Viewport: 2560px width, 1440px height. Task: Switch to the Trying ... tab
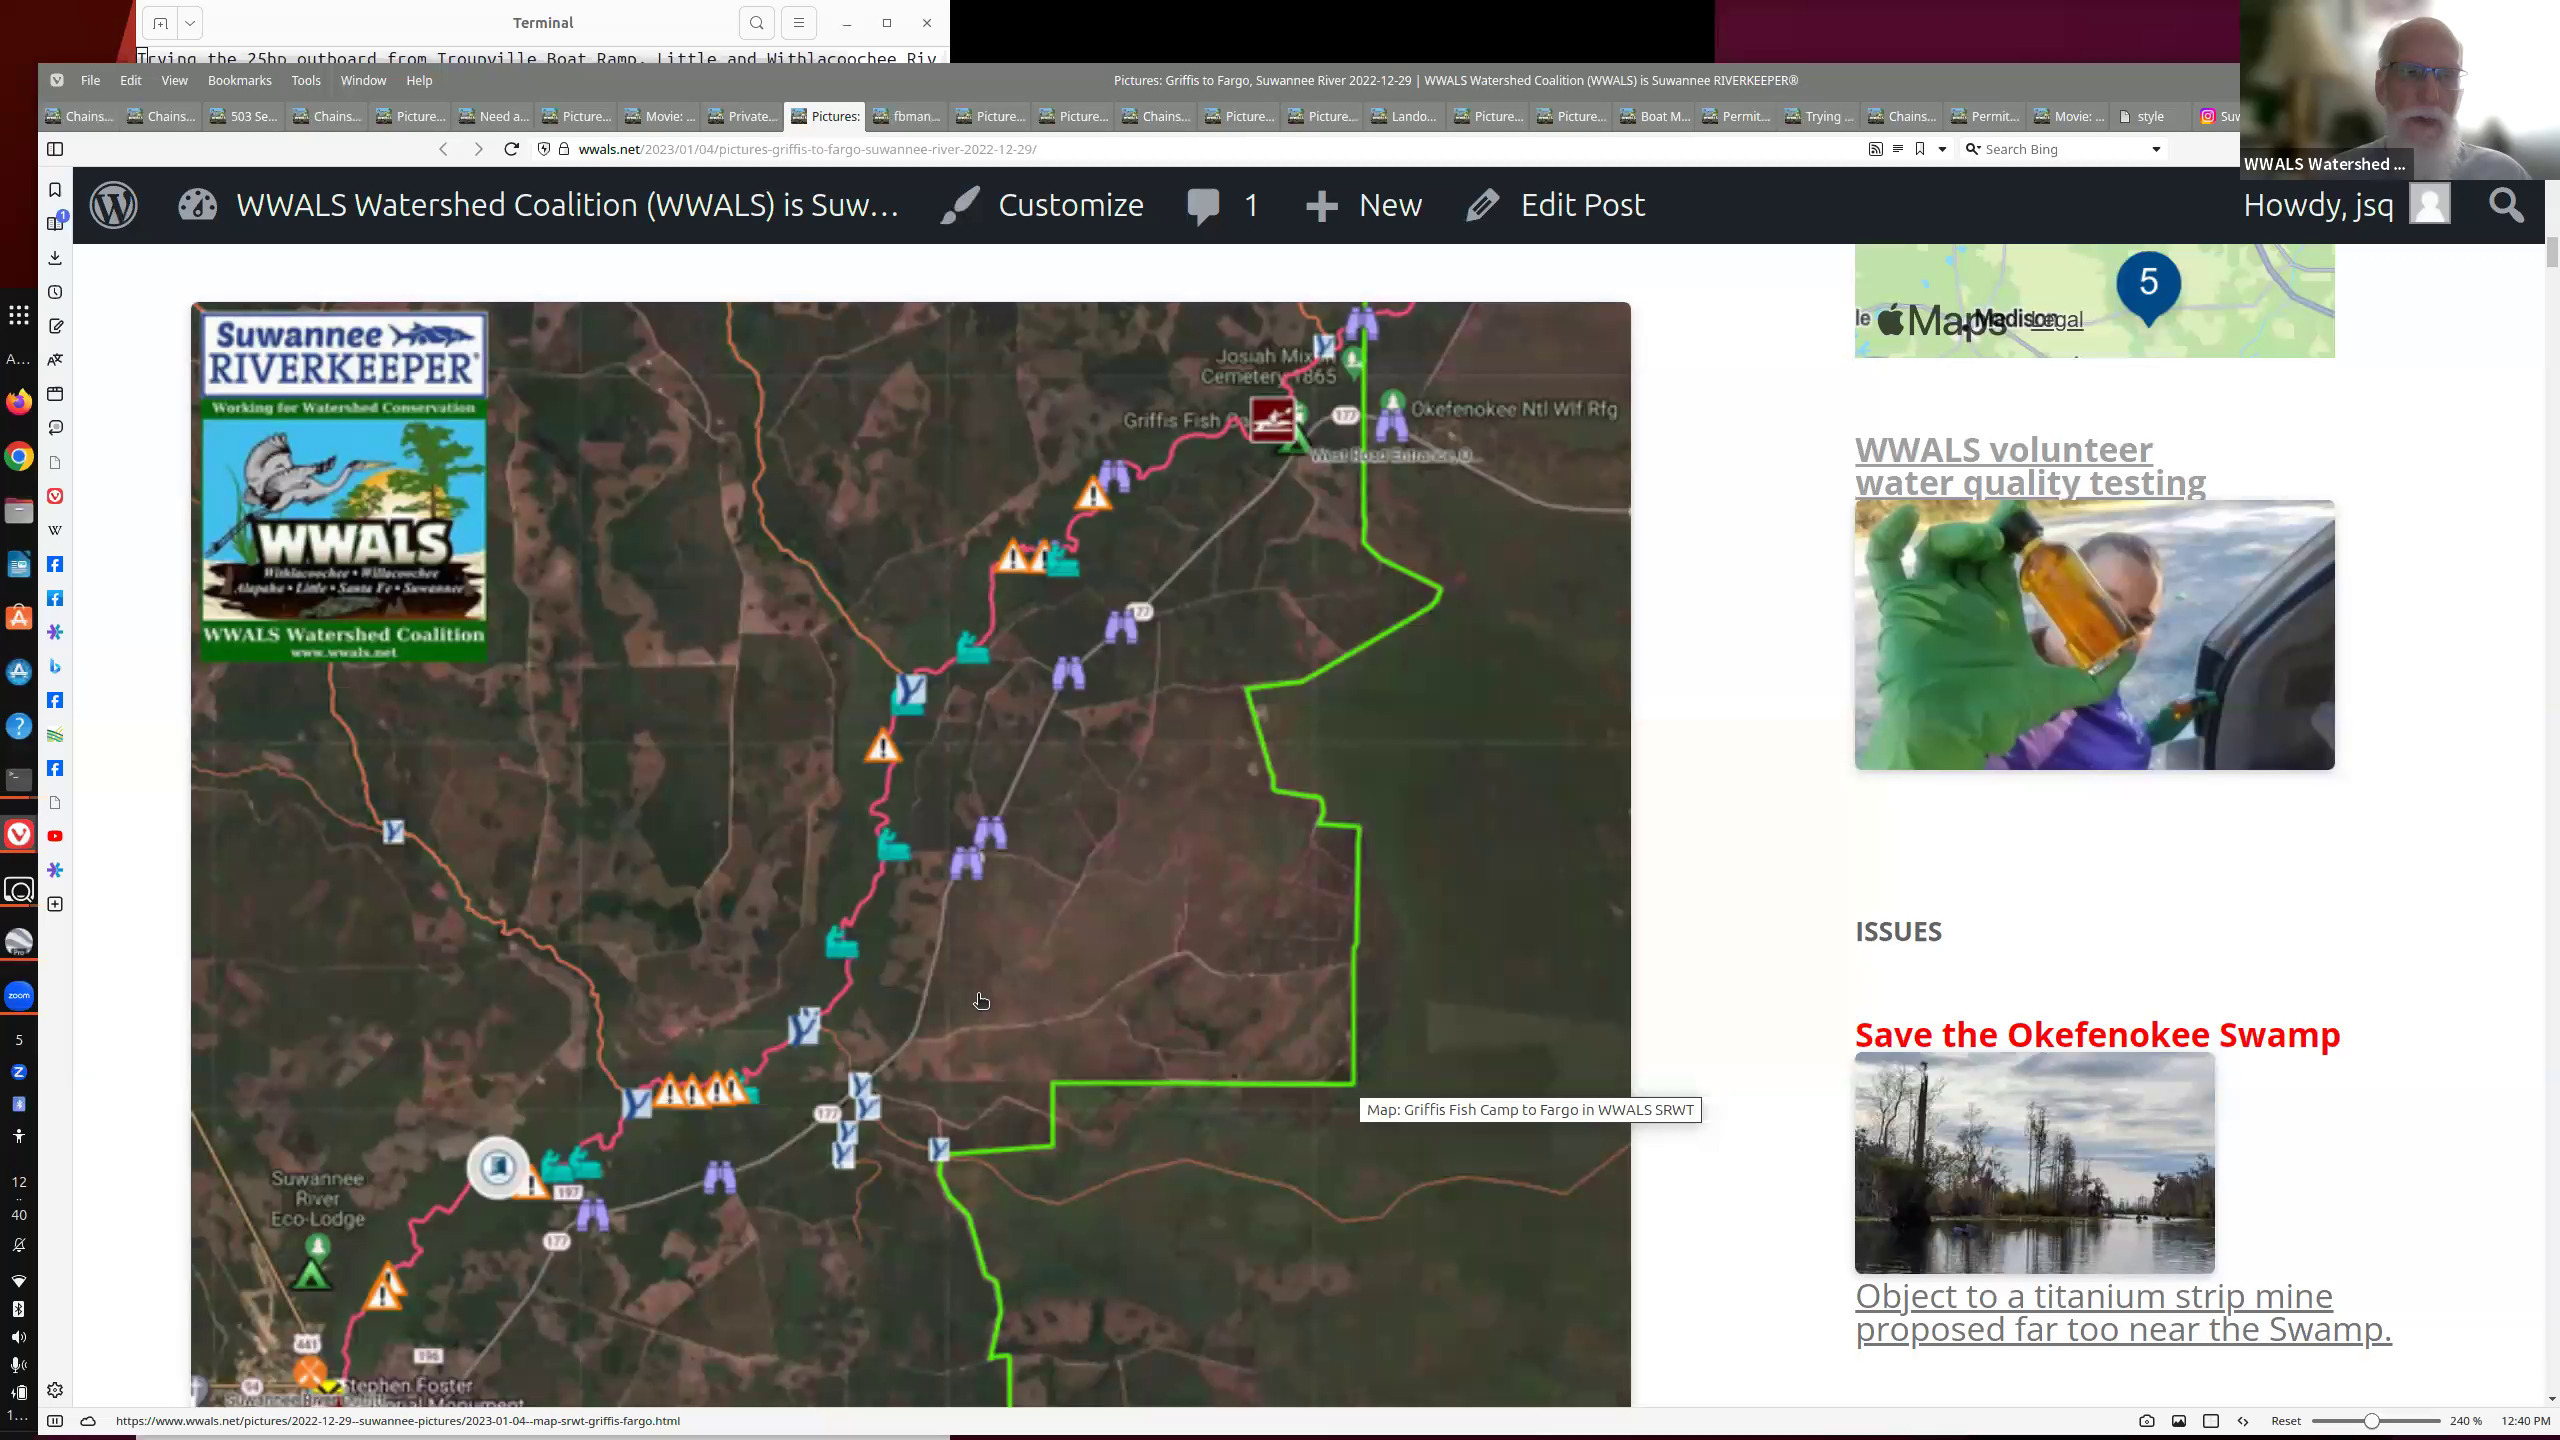(x=1820, y=116)
